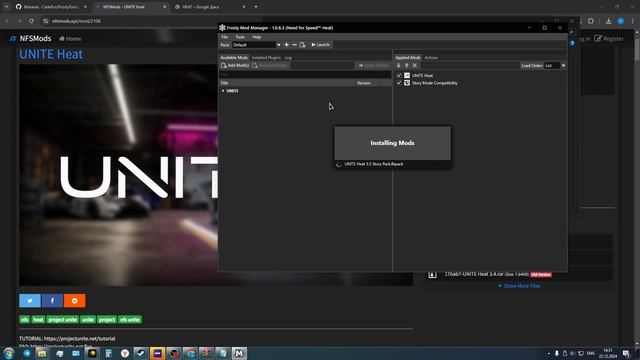The image size is (640, 360).
Task: Share page via Reddit button
Action: click(75, 301)
